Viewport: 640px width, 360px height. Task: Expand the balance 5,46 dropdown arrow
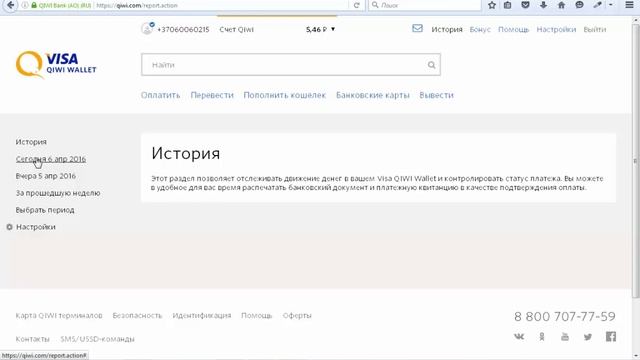(333, 29)
